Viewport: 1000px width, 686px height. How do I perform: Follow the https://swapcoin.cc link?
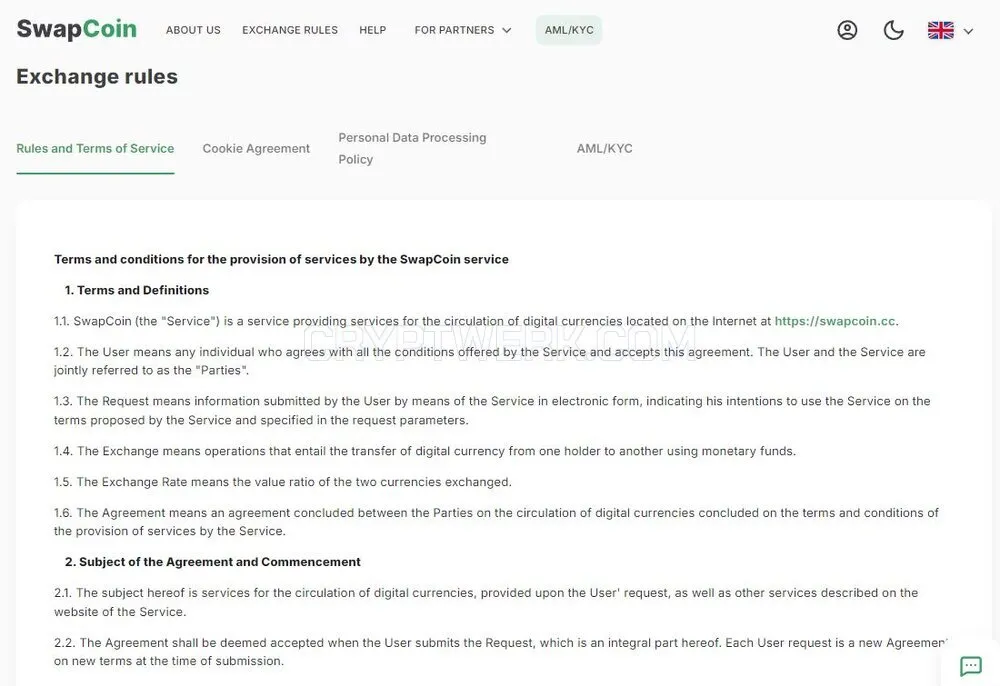click(835, 321)
